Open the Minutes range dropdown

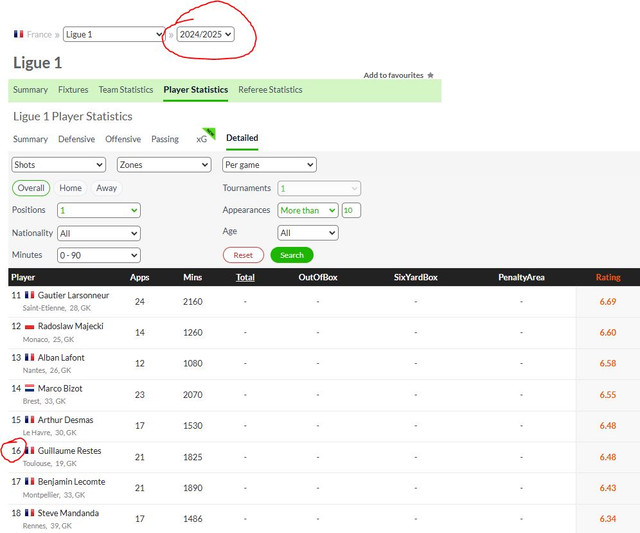coord(99,255)
